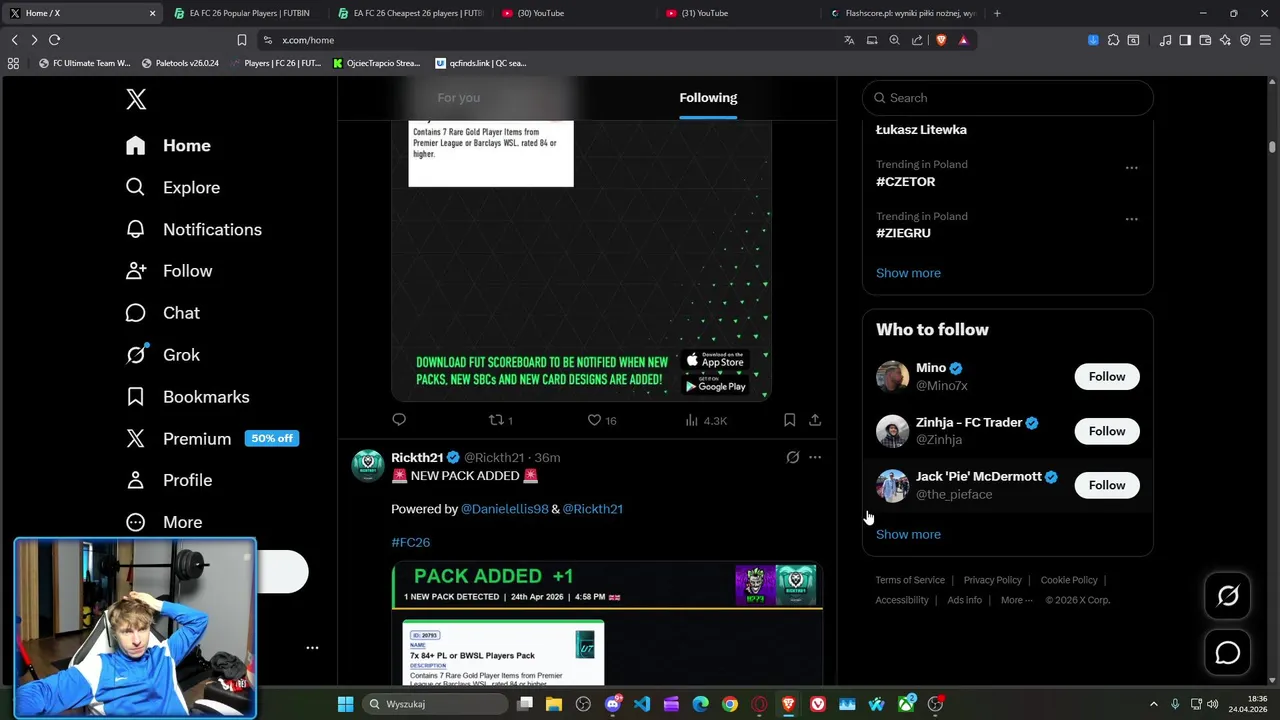The height and width of the screenshot is (720, 1280).
Task: Follow Mino
Action: 1106,377
